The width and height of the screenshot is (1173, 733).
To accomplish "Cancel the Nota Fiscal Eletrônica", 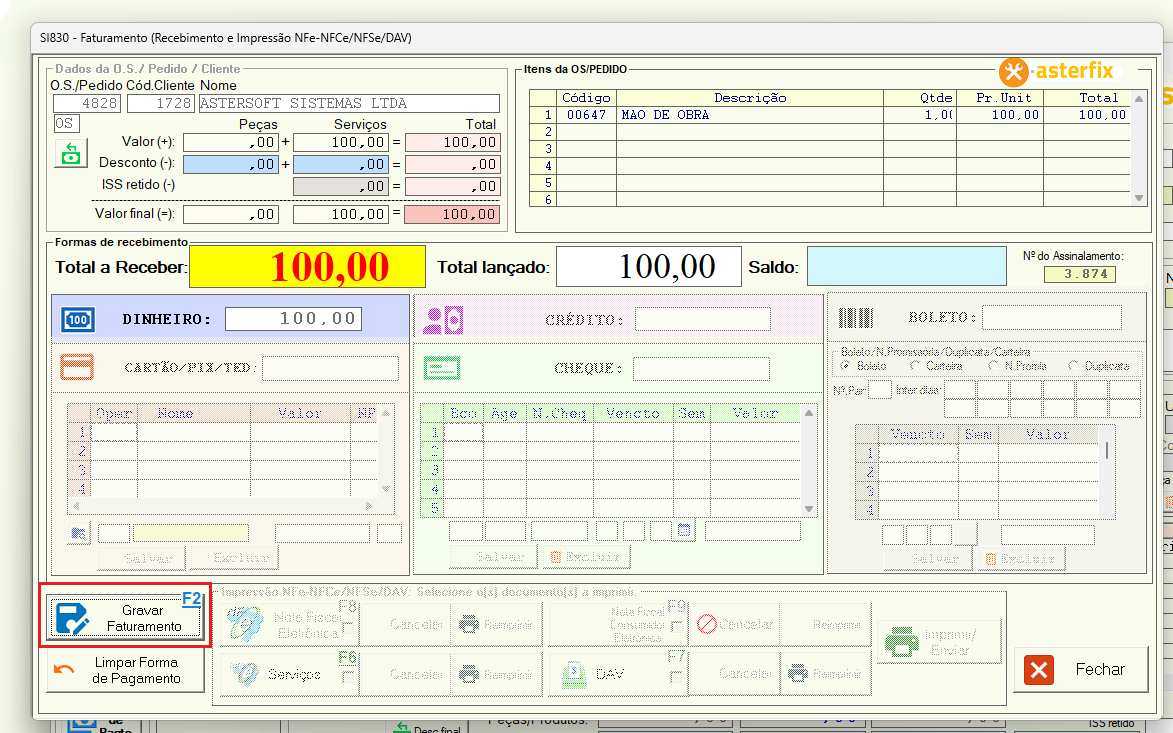I will click(405, 625).
